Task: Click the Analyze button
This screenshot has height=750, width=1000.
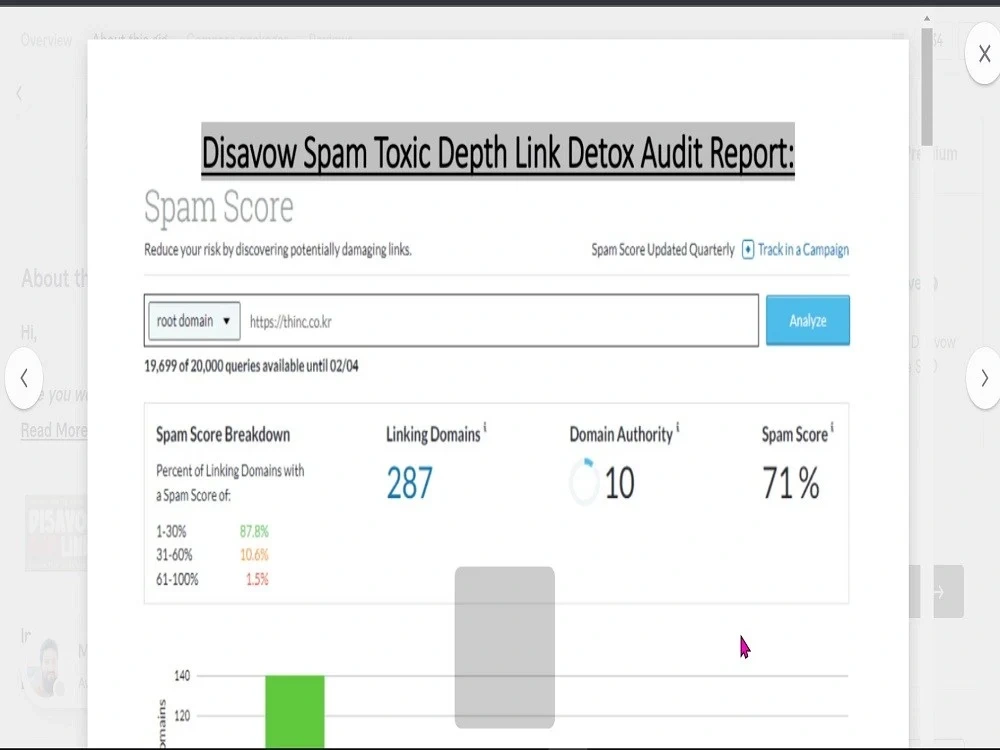Action: point(807,320)
